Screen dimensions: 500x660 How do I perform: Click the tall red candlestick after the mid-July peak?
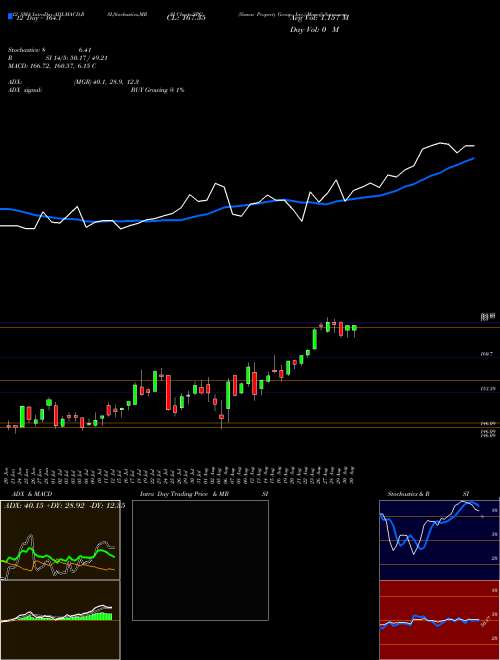(168, 392)
